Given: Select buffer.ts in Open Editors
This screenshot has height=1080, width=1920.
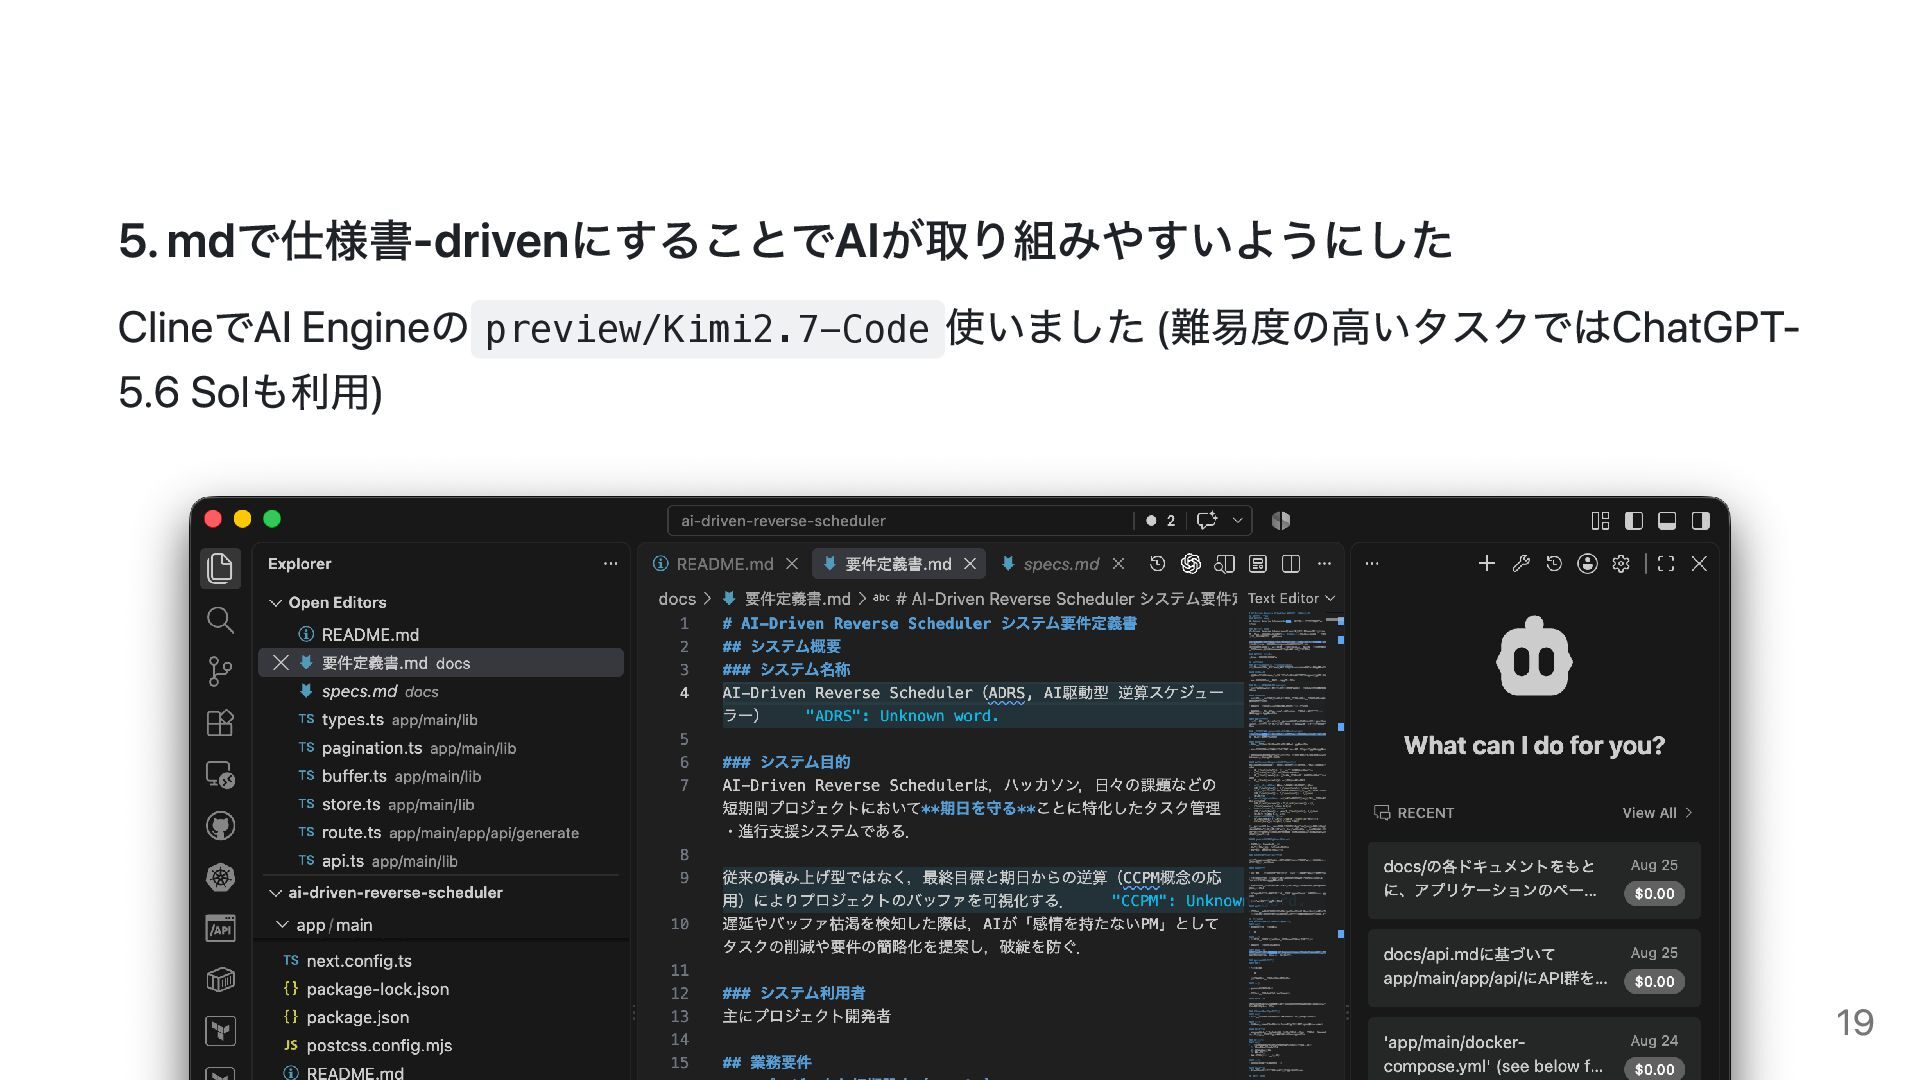Looking at the screenshot, I should coord(441,776).
